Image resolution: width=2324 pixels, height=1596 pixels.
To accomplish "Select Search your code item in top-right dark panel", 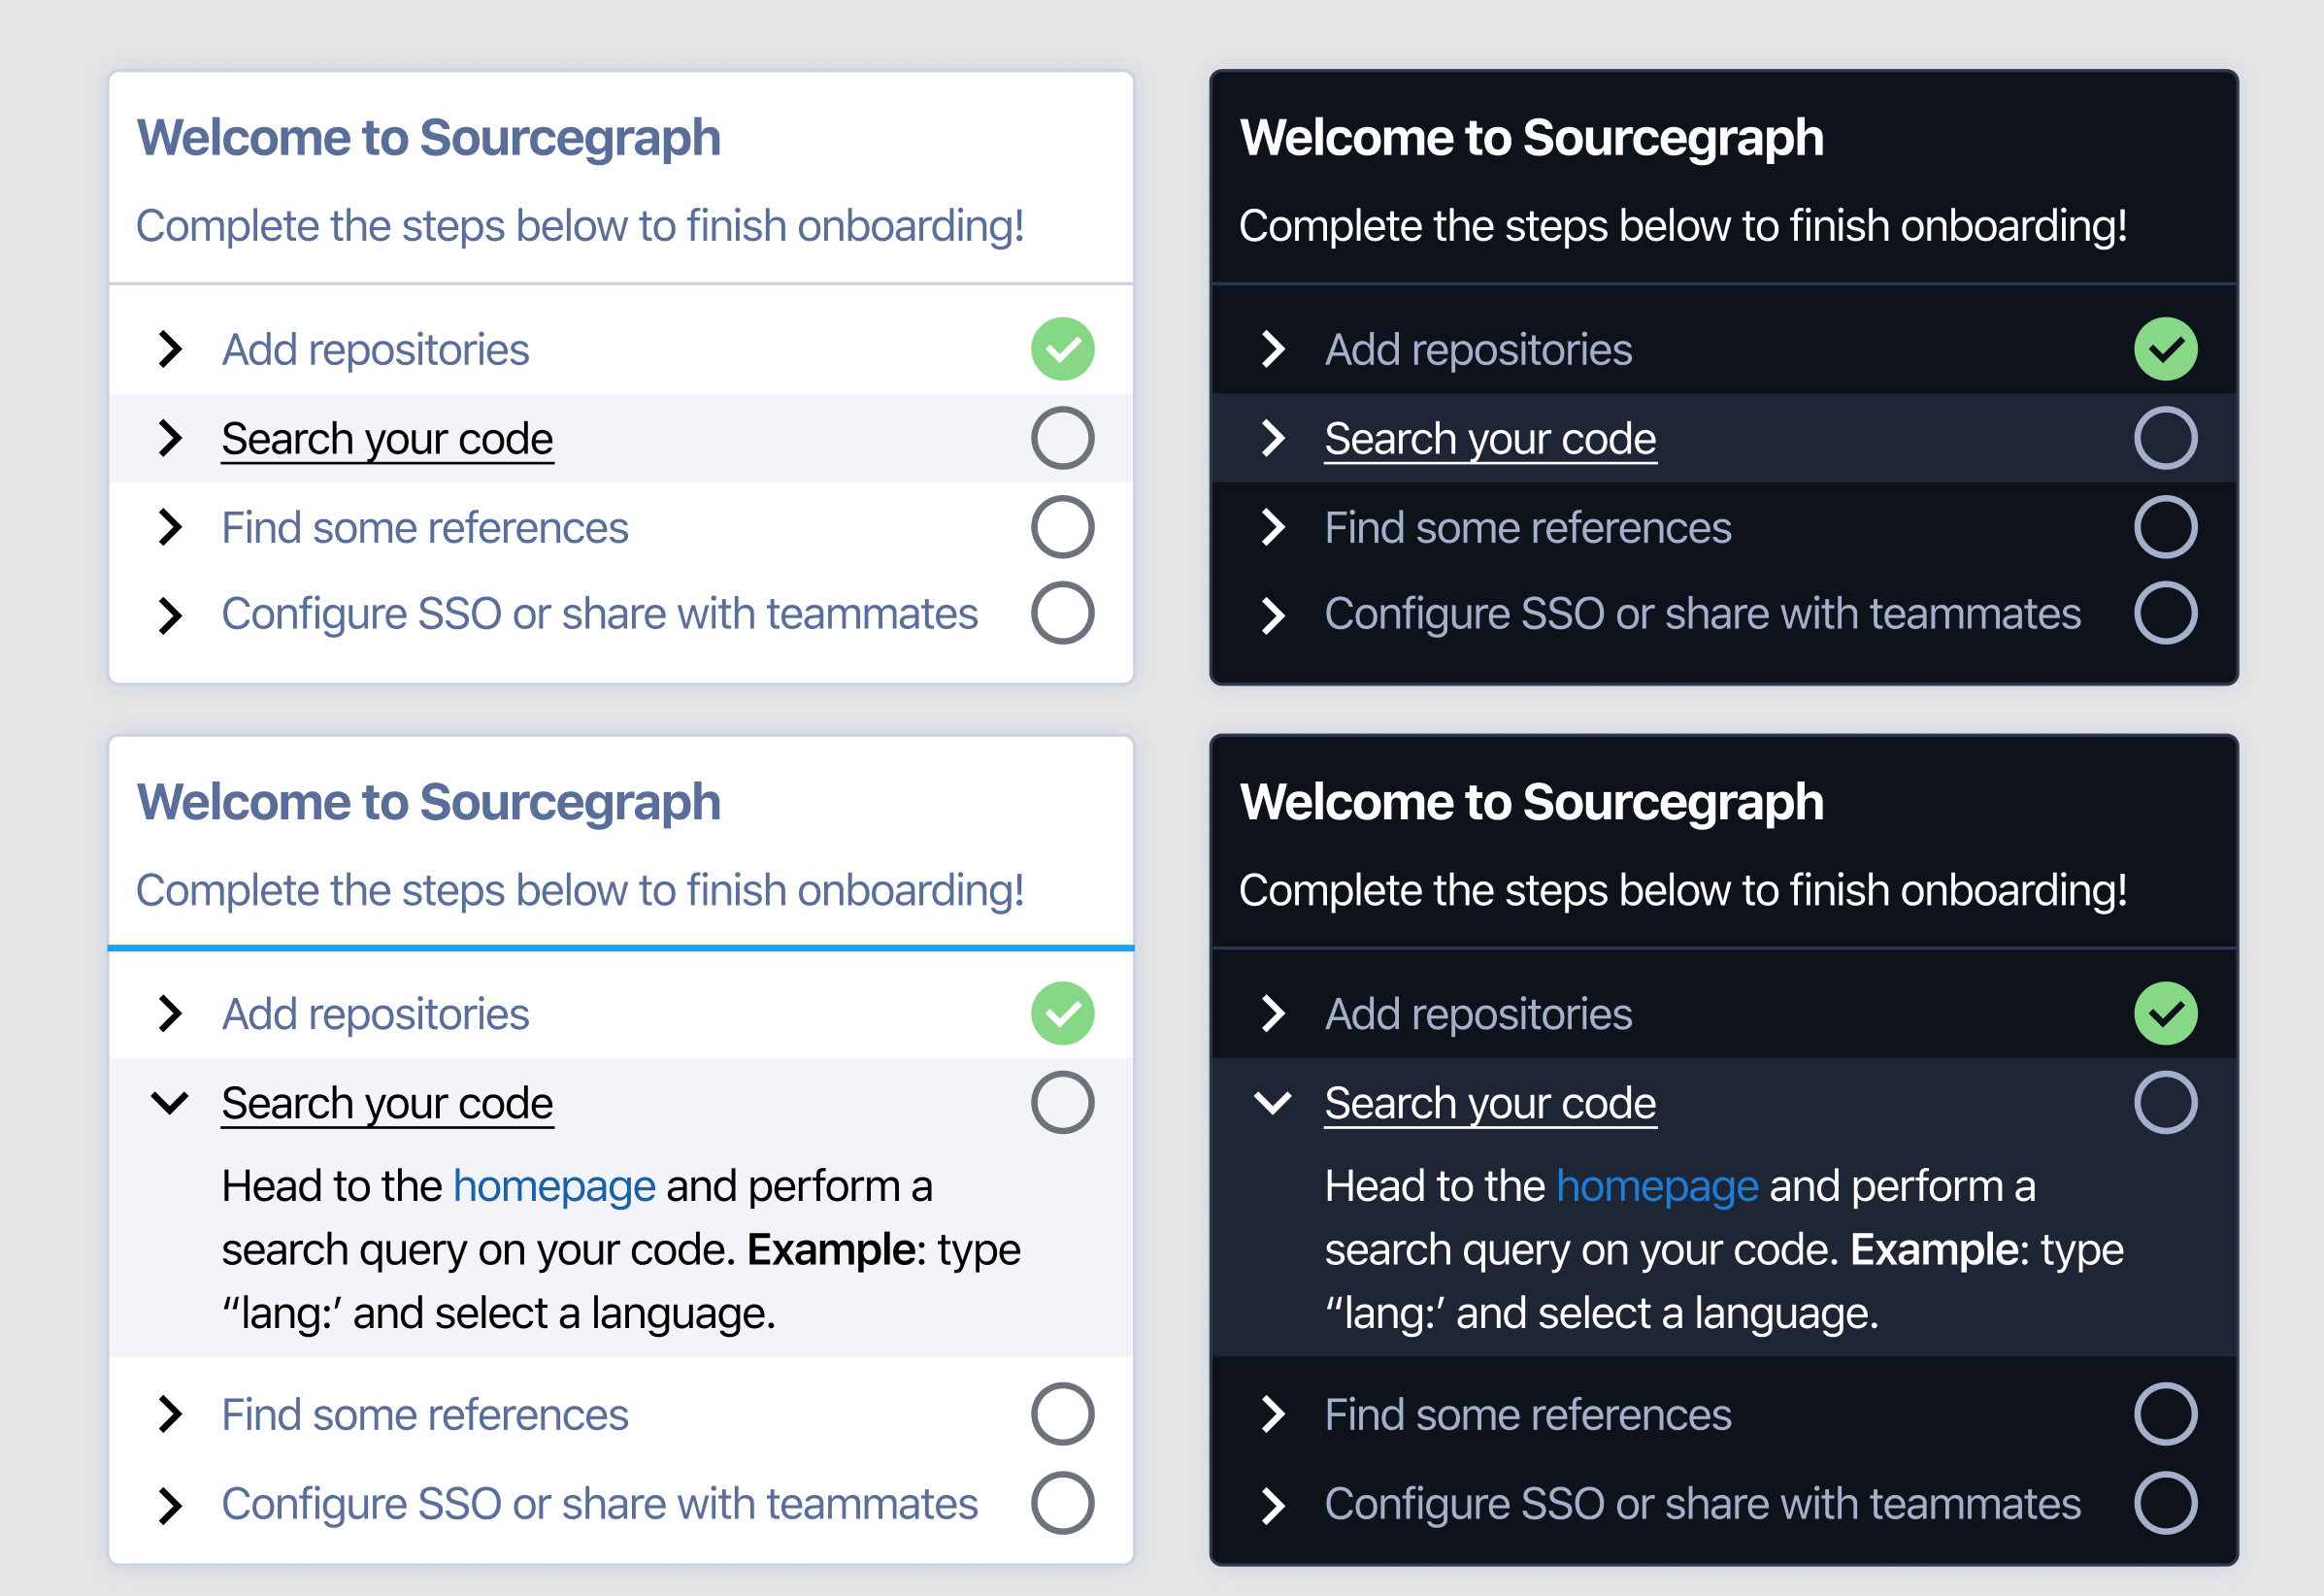I will click(x=1490, y=439).
